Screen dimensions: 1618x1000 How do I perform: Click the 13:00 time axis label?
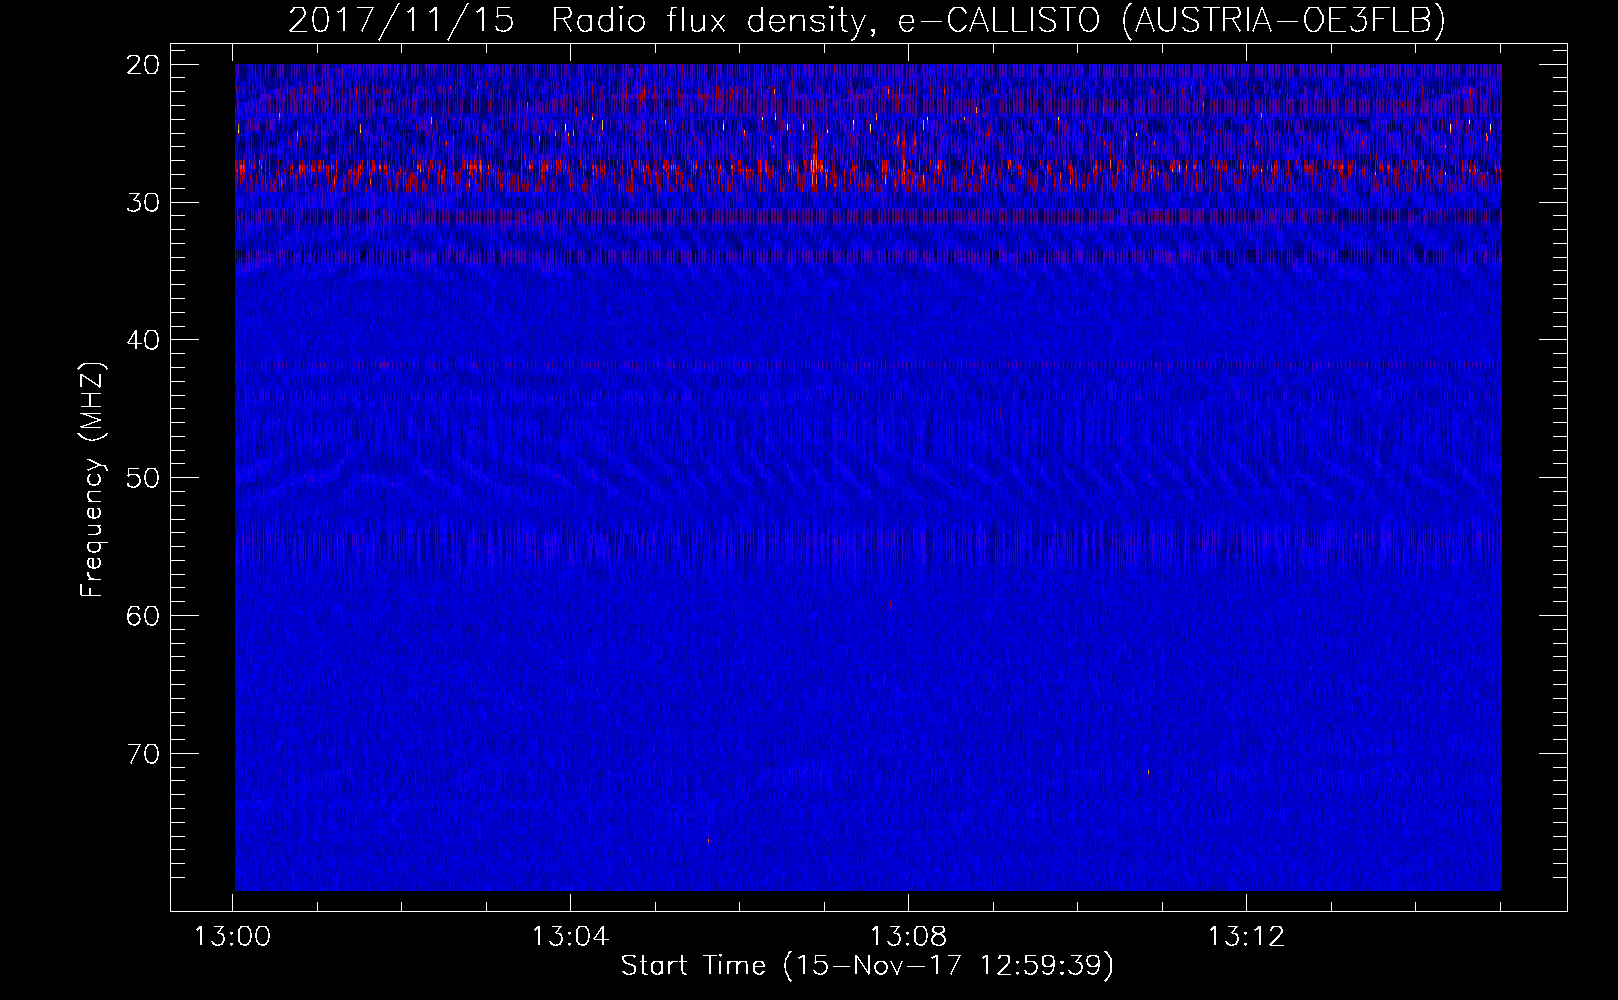click(233, 937)
